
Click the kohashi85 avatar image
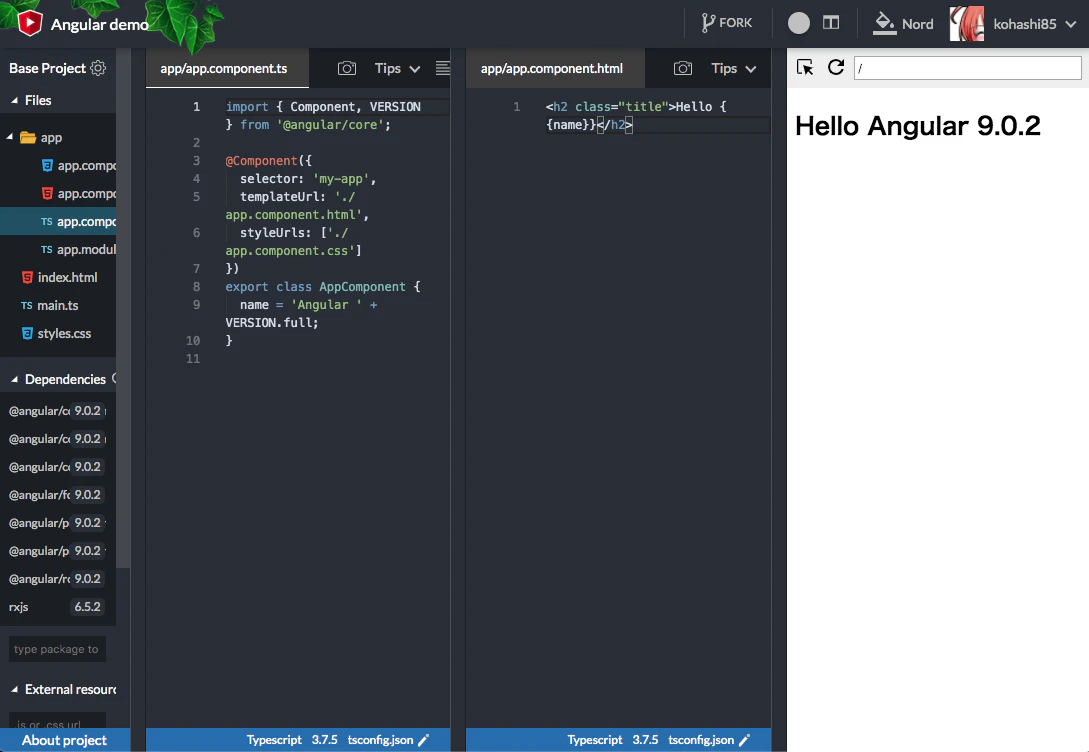pyautogui.click(x=967, y=24)
